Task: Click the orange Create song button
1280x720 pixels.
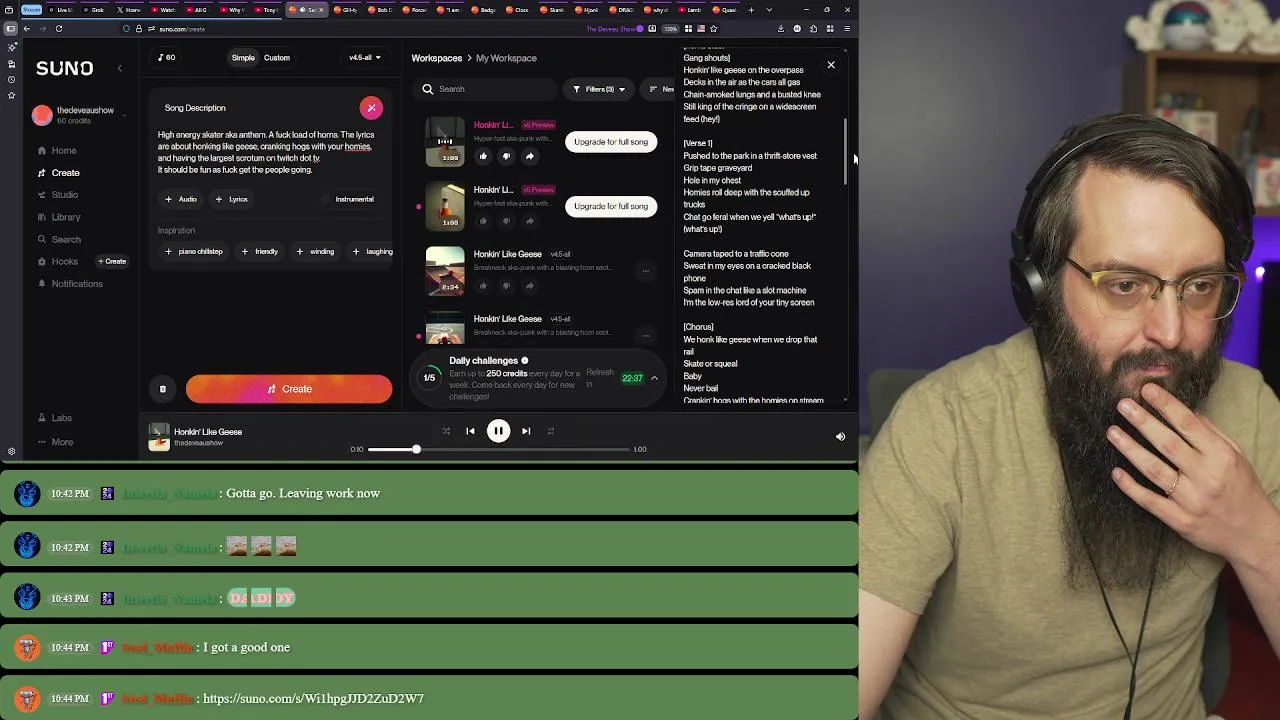Action: tap(289, 389)
